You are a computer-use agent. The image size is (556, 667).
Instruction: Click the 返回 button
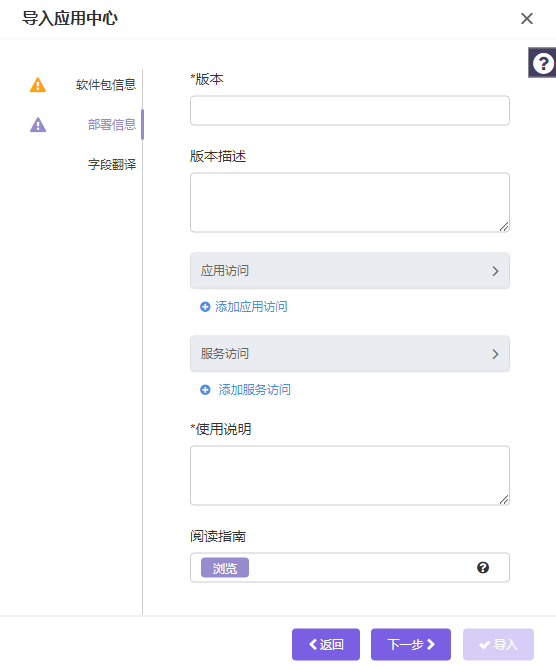(326, 644)
